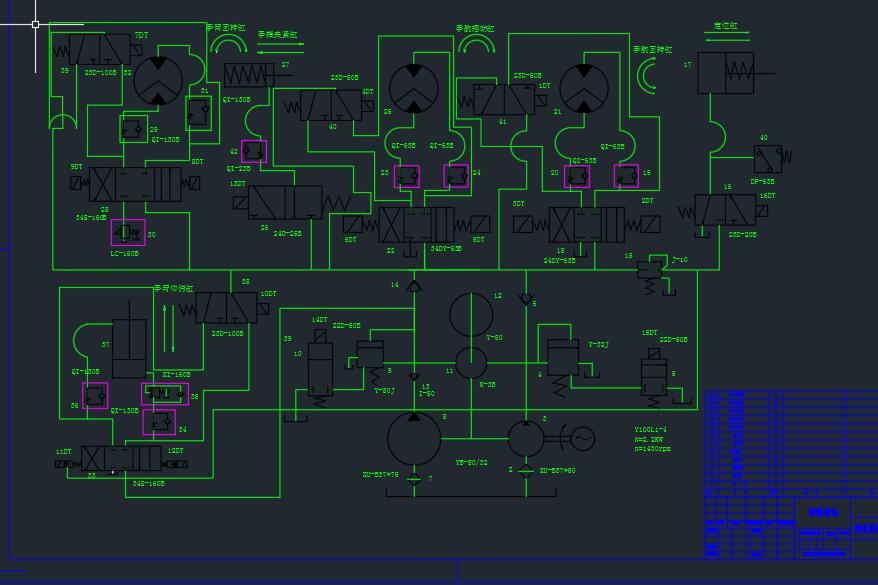Pick the 23D-100B valve labeled 10DT

tap(227, 308)
